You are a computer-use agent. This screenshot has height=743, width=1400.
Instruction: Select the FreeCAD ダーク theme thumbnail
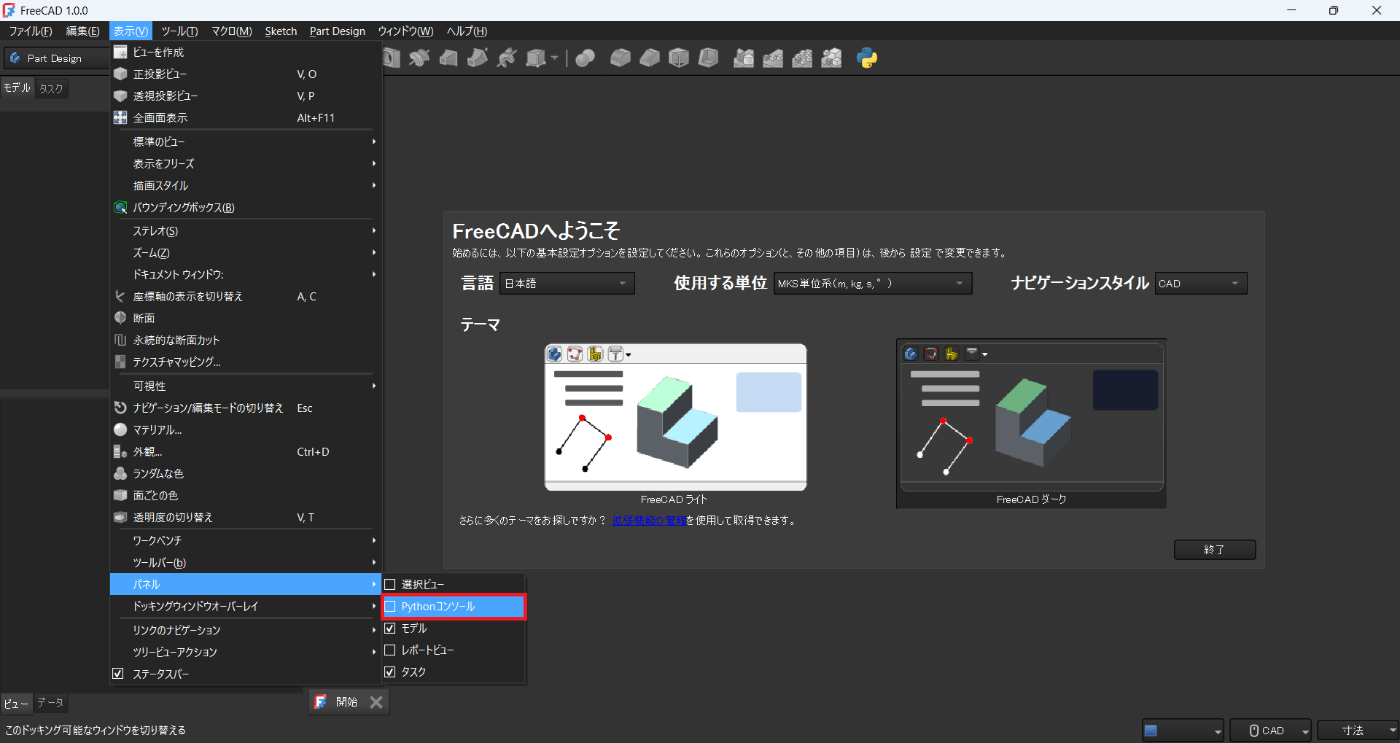coord(1031,416)
